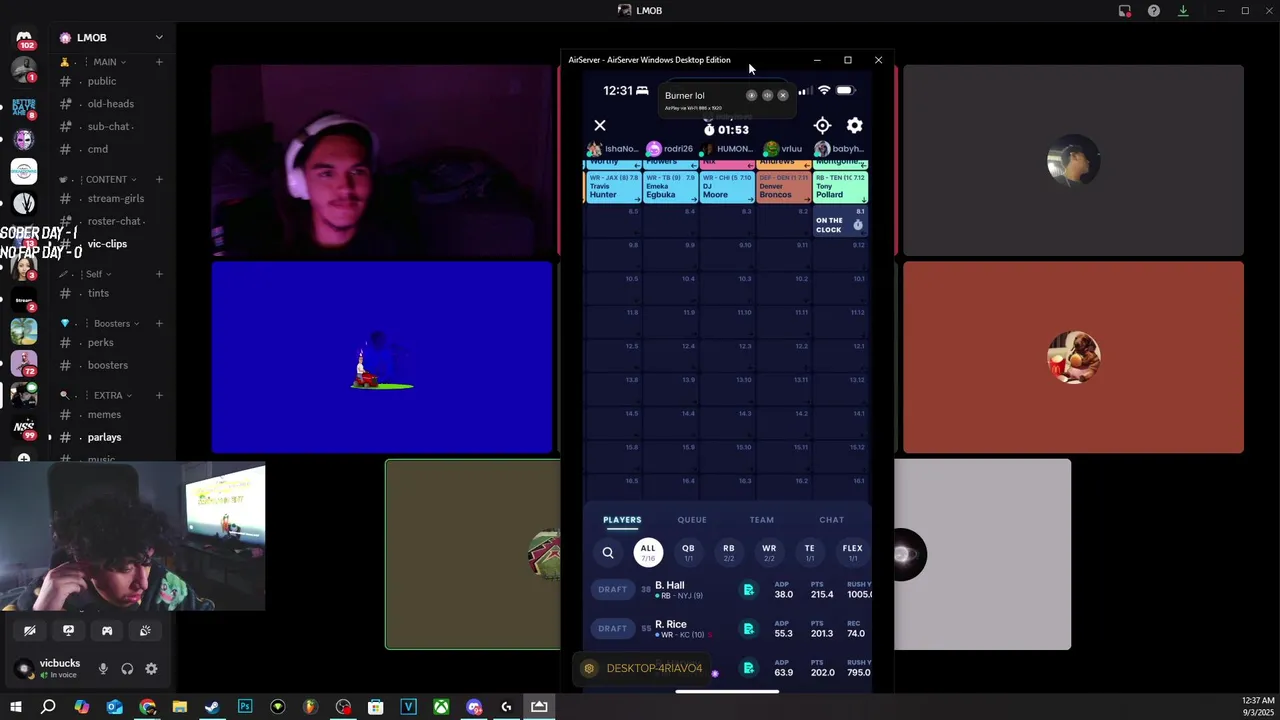Open Windows search in the taskbar
Viewport: 1280px width, 720px height.
click(x=48, y=707)
